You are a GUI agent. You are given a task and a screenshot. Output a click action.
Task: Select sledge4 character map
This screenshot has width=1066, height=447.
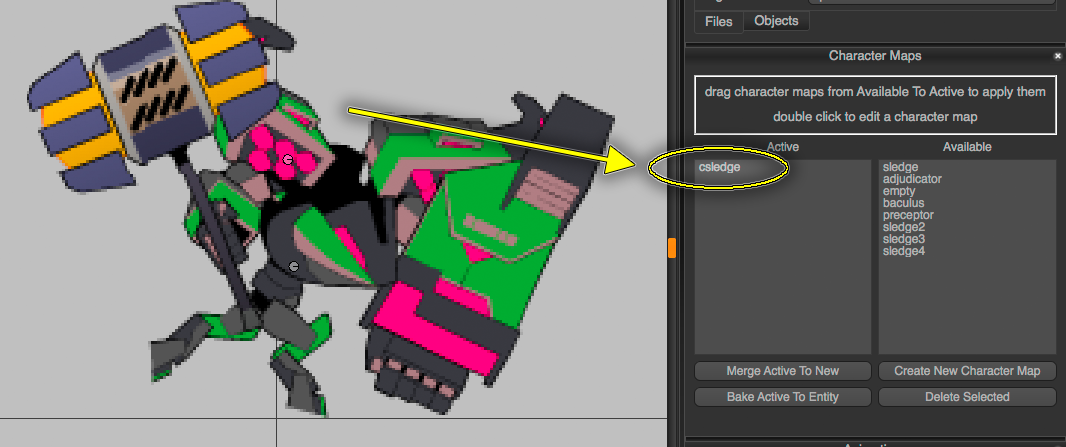(x=903, y=251)
